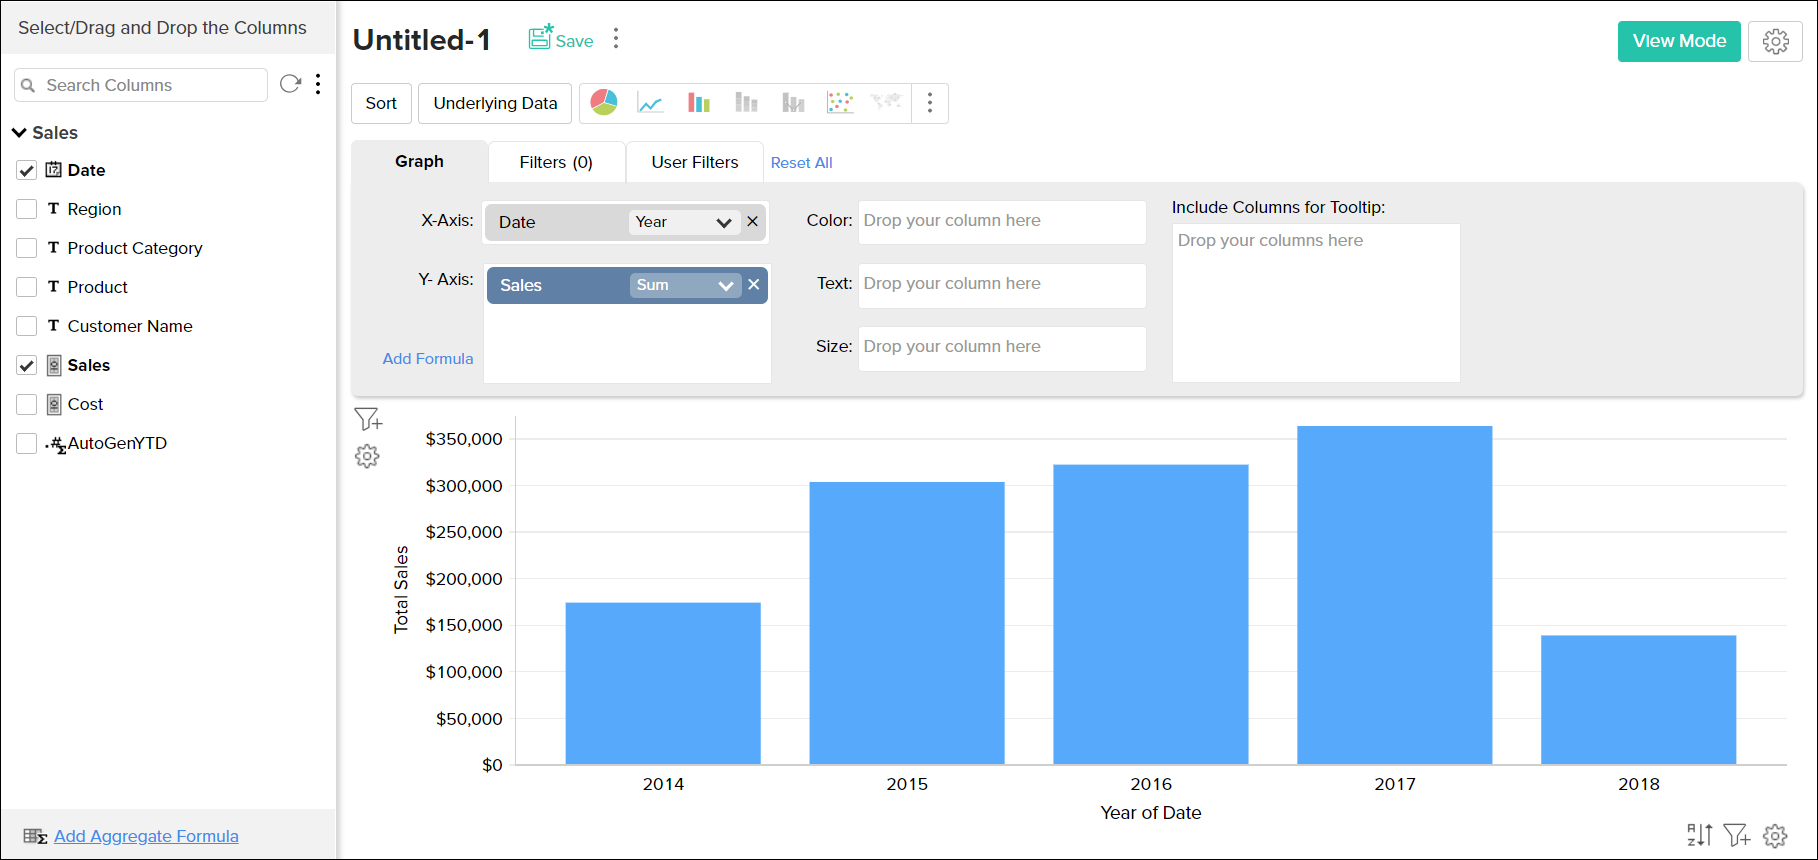Collapse the Sales table tree
This screenshot has height=860, width=1818.
pyautogui.click(x=19, y=133)
